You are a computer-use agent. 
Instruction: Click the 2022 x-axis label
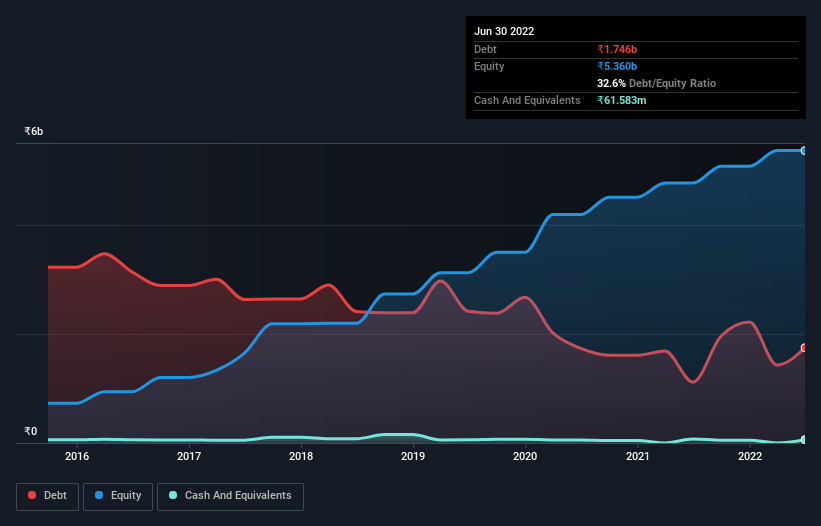(750, 456)
